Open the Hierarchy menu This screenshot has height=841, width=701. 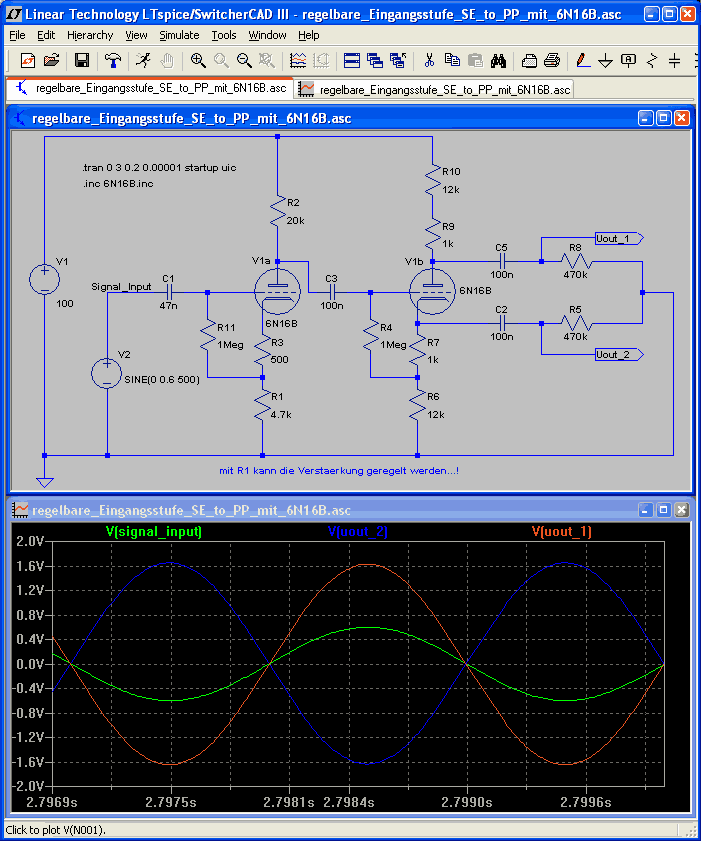[90, 35]
